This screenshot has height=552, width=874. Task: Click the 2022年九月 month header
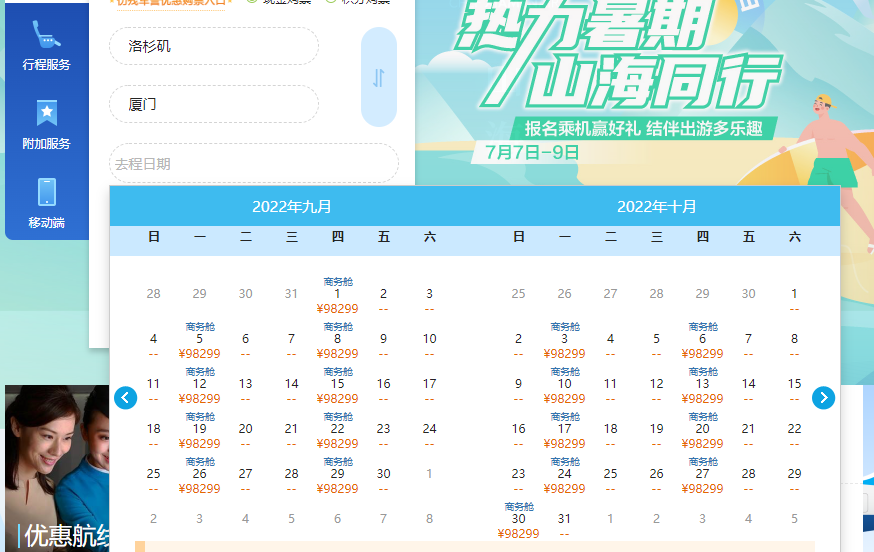[292, 207]
